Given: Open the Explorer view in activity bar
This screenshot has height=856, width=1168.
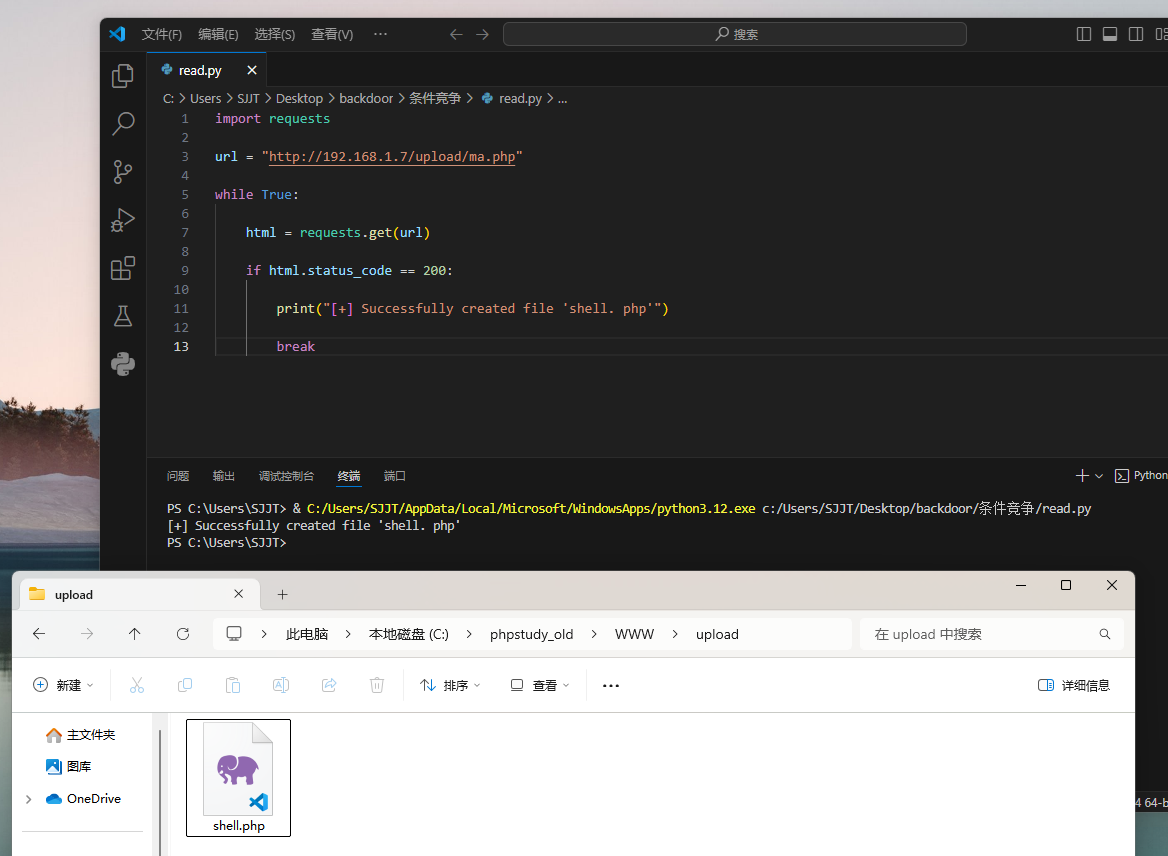Looking at the screenshot, I should click(123, 76).
